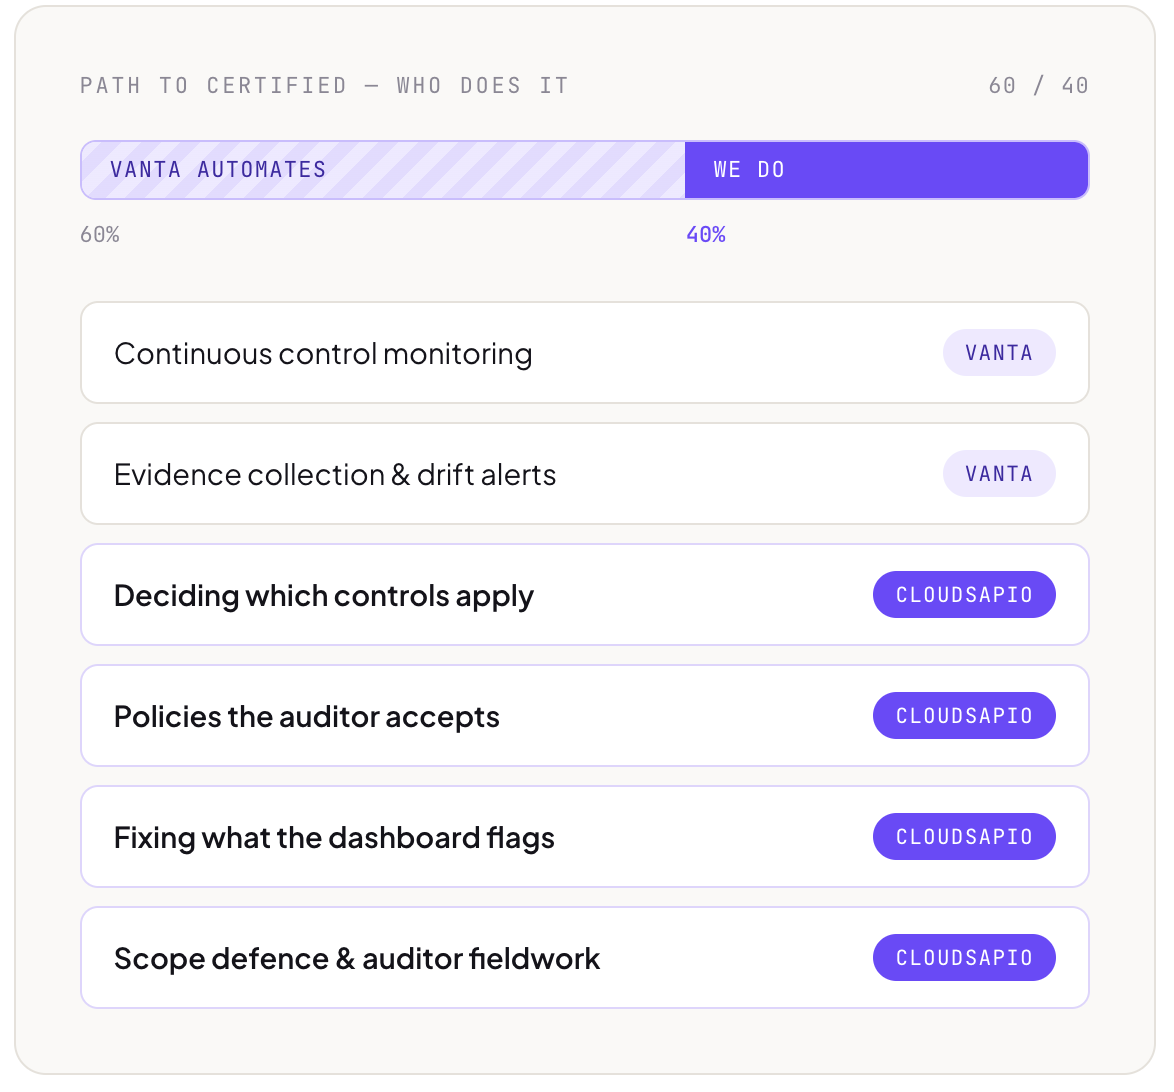
Task: Click the We Do bar segment
Action: [886, 170]
